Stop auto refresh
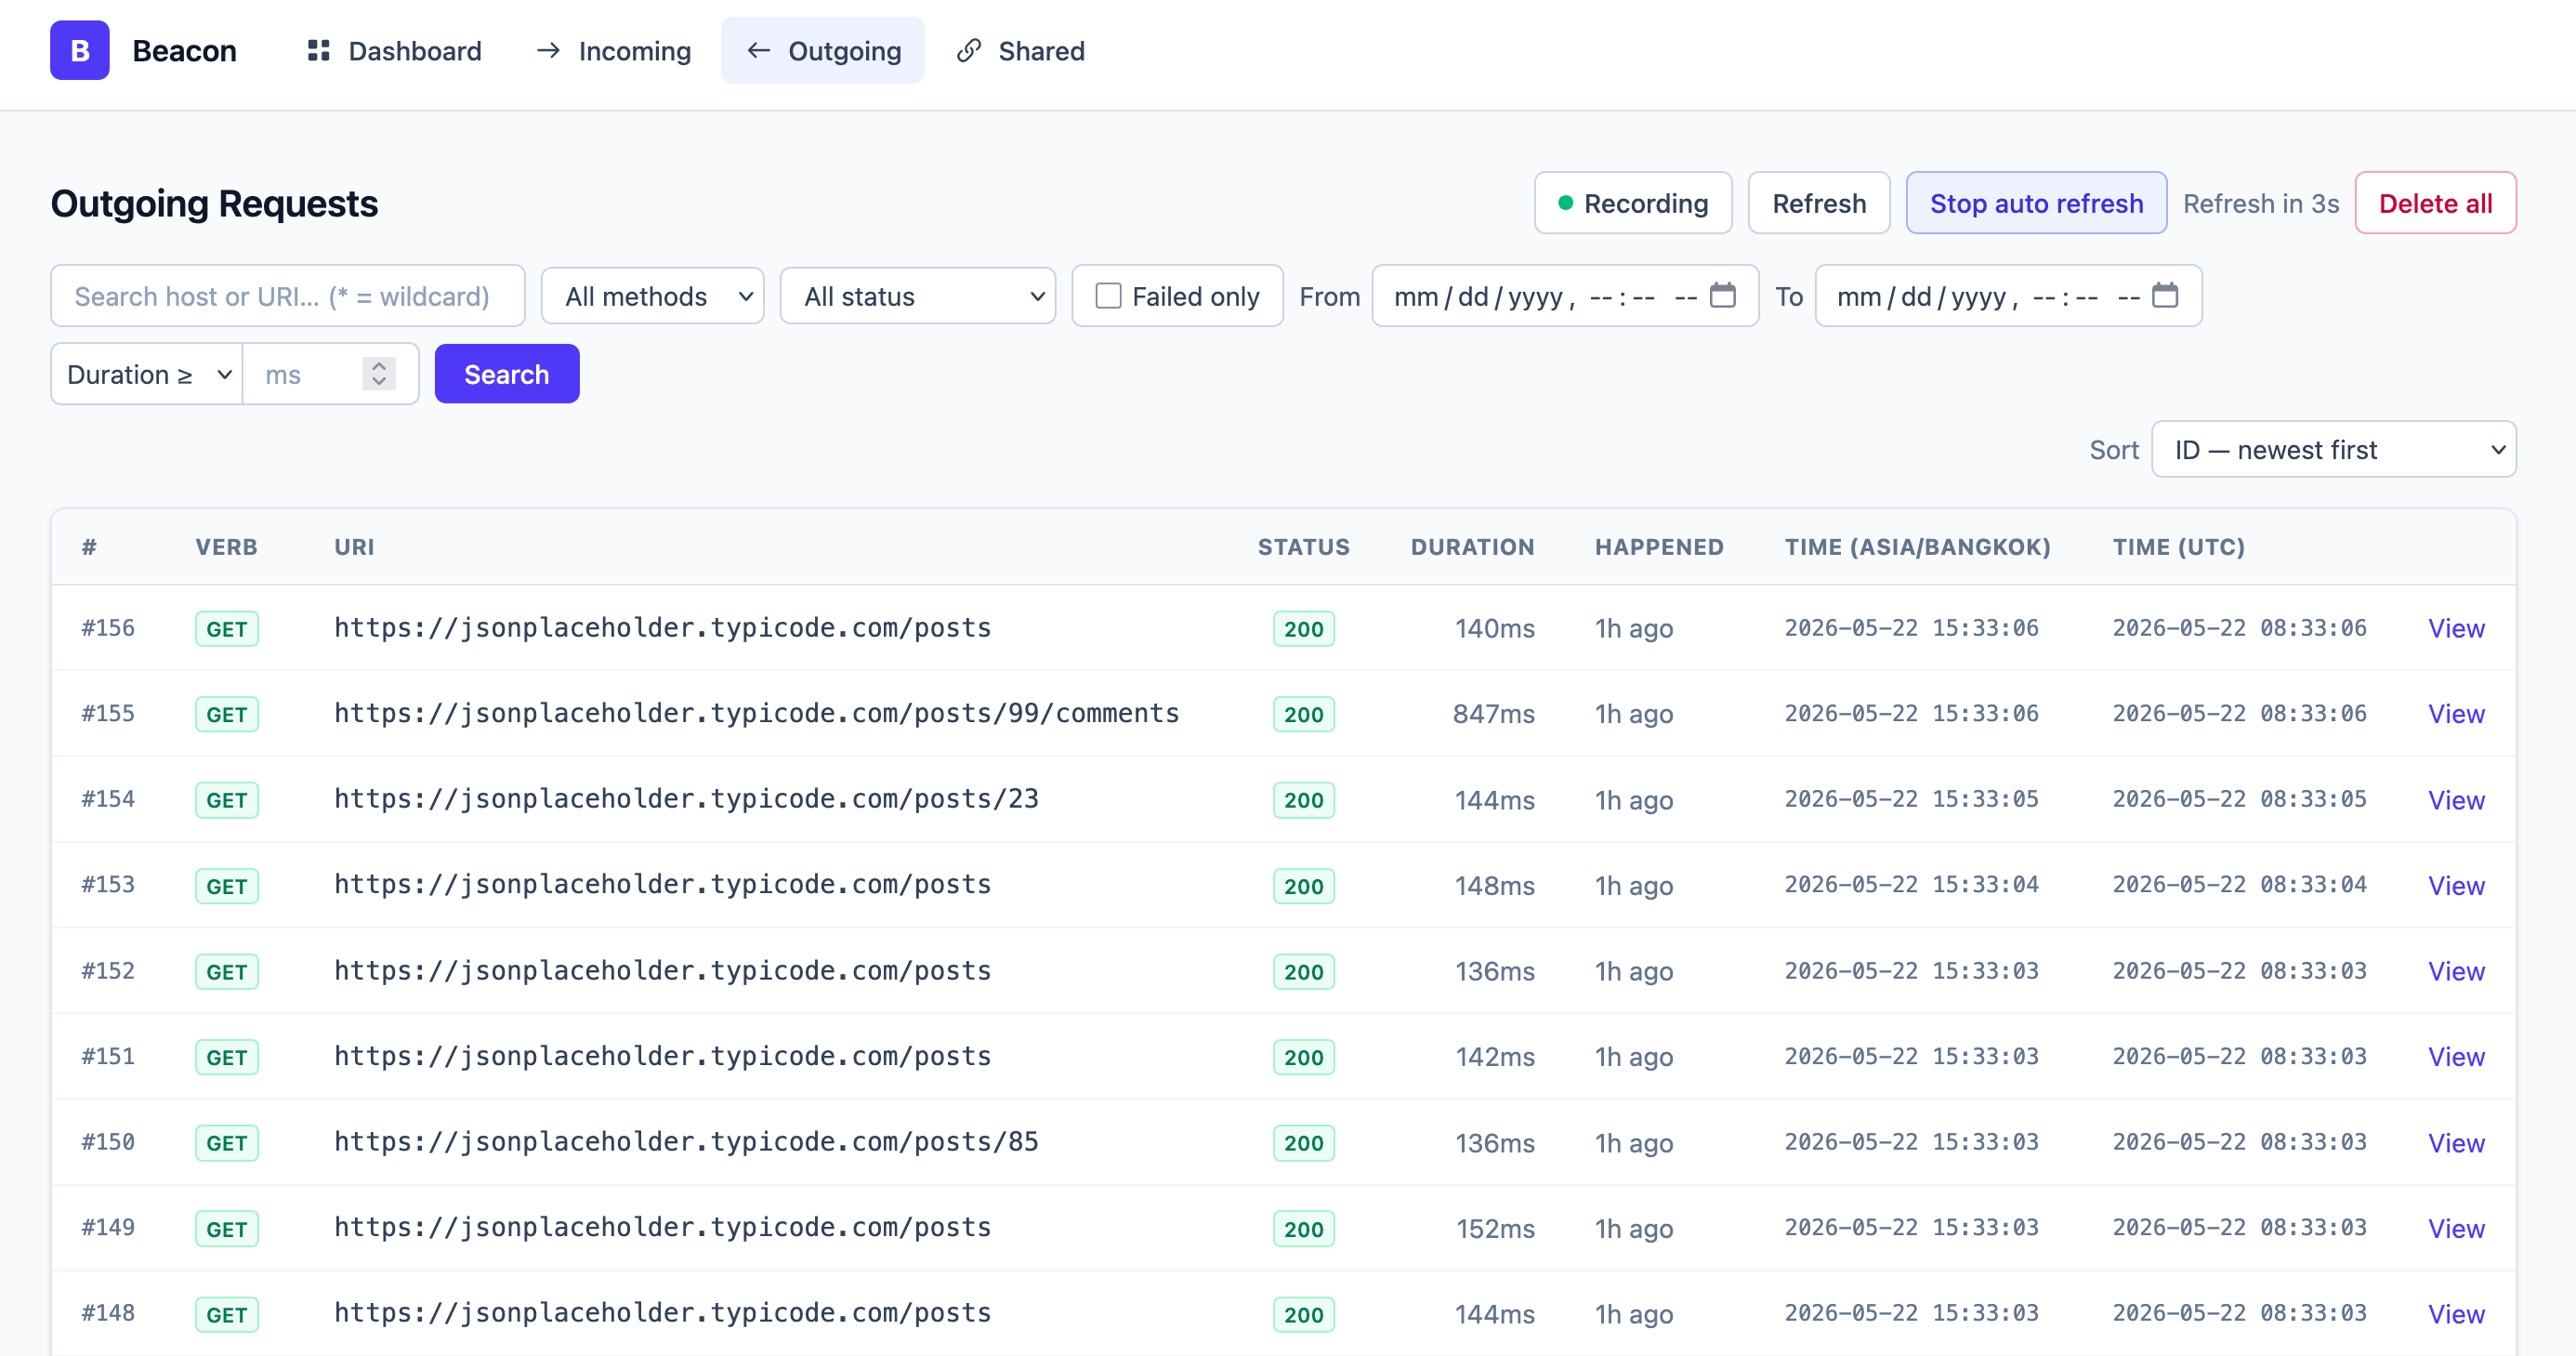Screen dimensions: 2576x1356 coord(2035,203)
